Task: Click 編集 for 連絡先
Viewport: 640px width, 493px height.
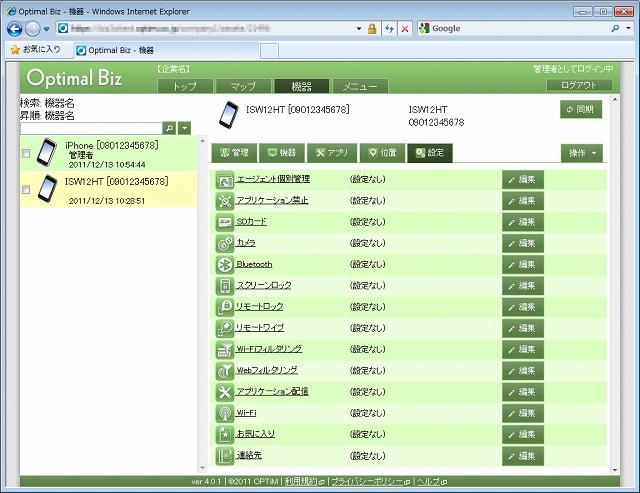Action: click(523, 456)
